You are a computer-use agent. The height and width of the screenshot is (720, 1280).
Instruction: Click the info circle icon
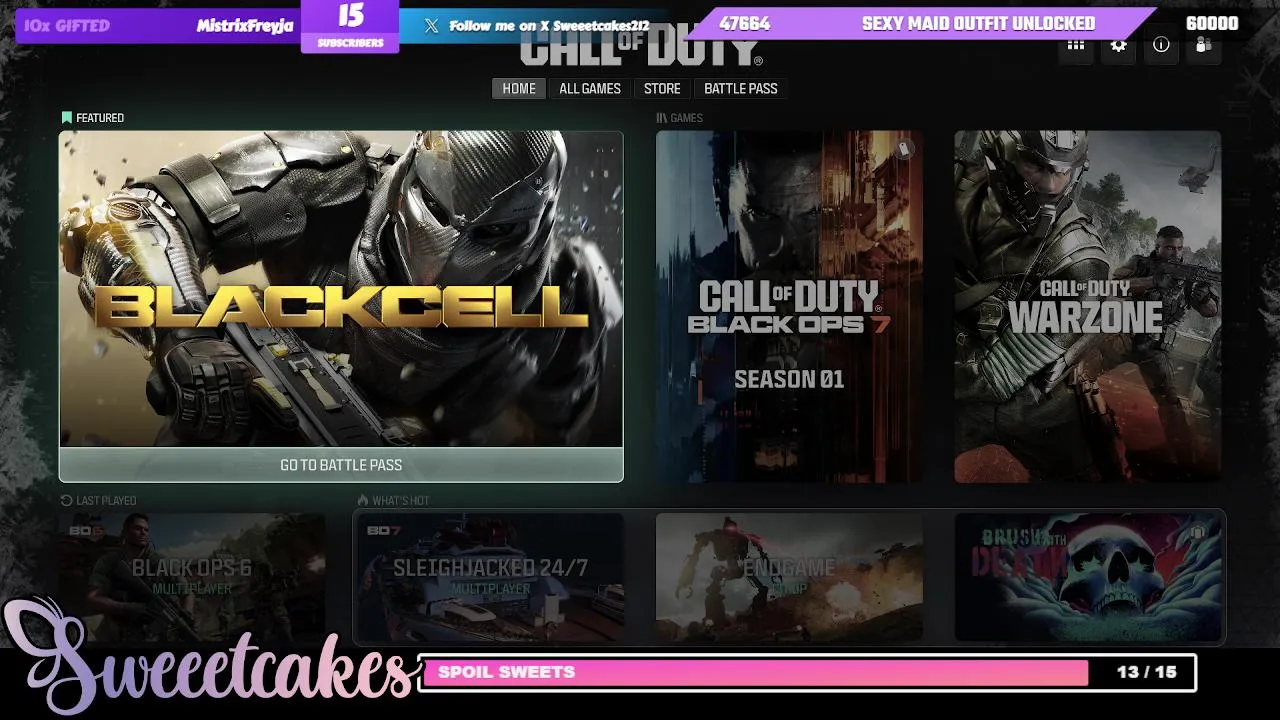1161,45
